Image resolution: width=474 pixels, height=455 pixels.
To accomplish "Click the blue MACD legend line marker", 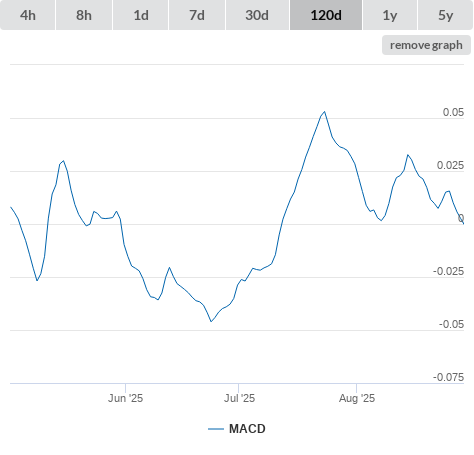I will pos(216,429).
